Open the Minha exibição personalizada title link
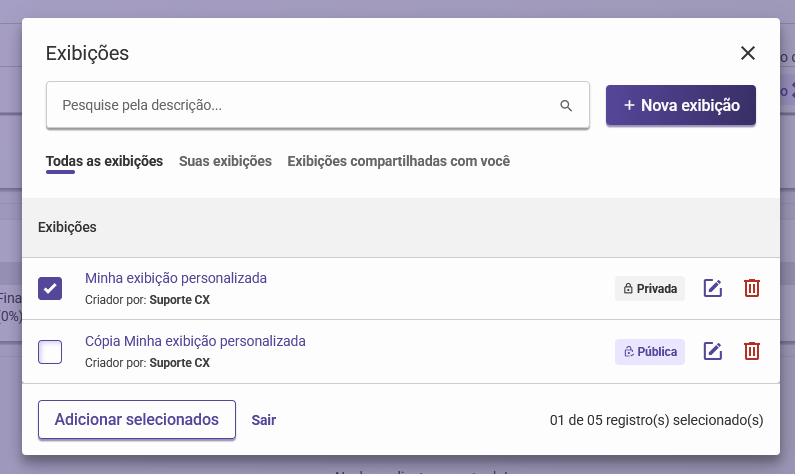The image size is (795, 474). click(x=176, y=278)
